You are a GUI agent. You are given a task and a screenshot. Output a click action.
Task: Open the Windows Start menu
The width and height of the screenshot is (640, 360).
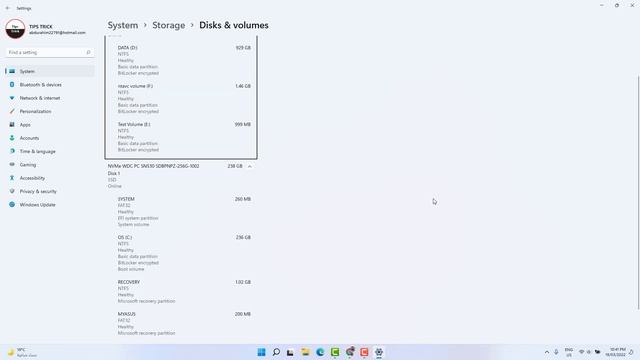(261, 352)
